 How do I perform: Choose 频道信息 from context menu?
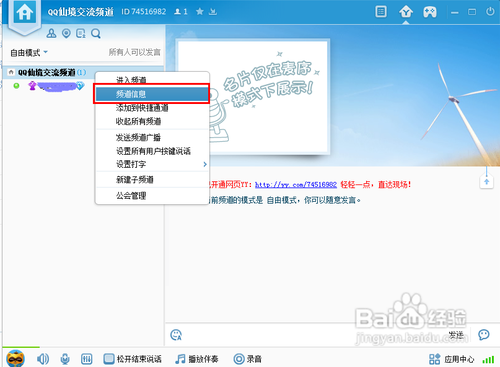coord(152,94)
